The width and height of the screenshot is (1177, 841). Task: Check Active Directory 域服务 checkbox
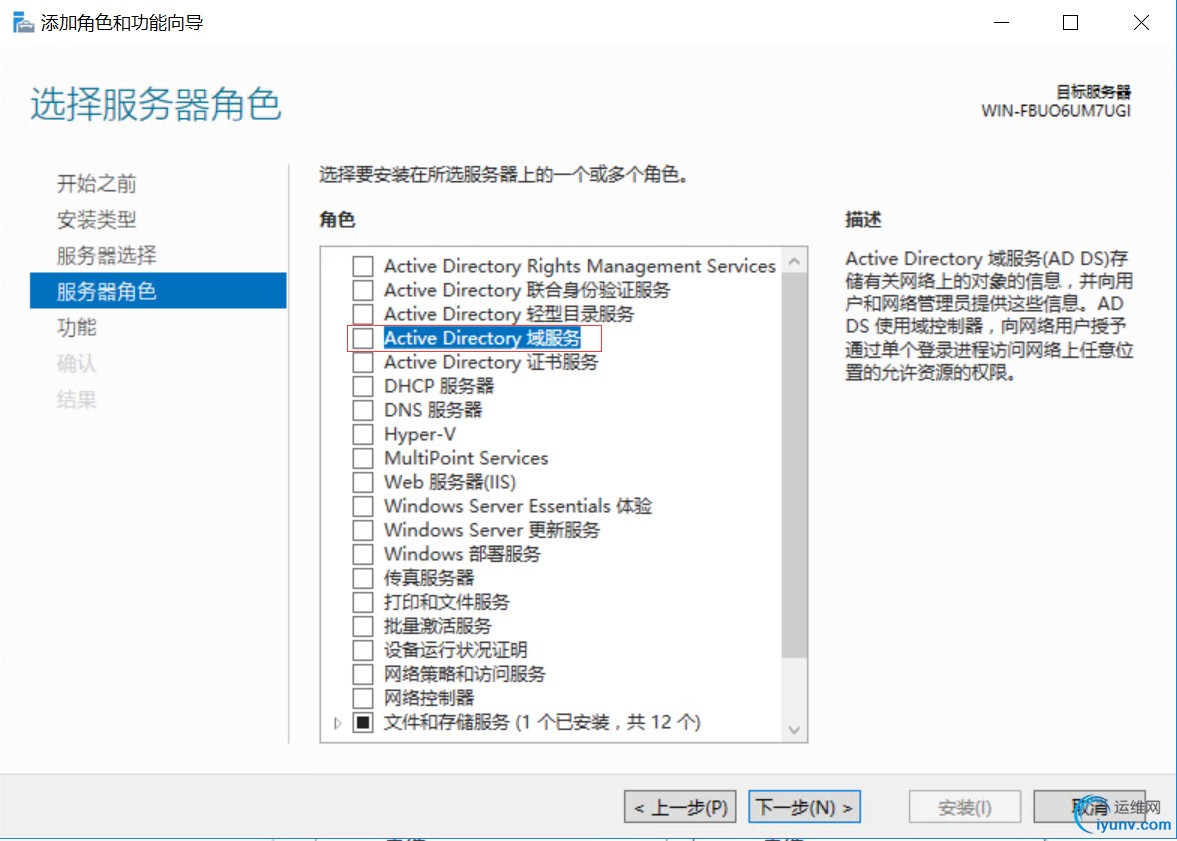[363, 339]
